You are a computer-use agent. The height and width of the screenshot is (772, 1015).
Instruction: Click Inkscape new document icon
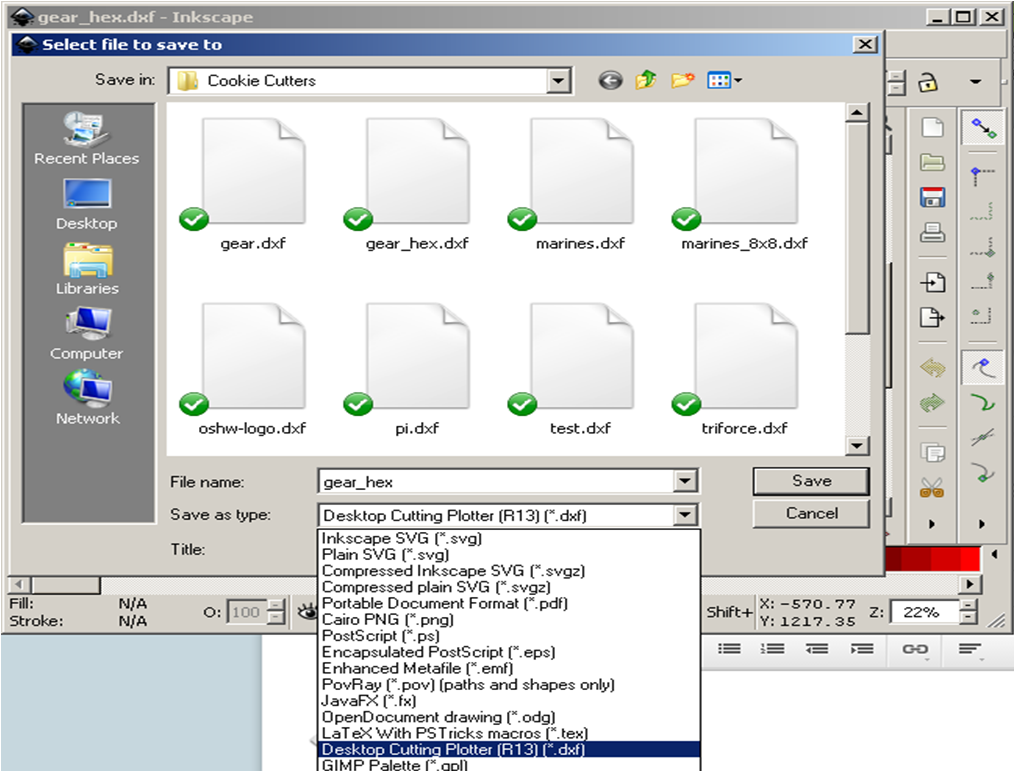pos(932,127)
